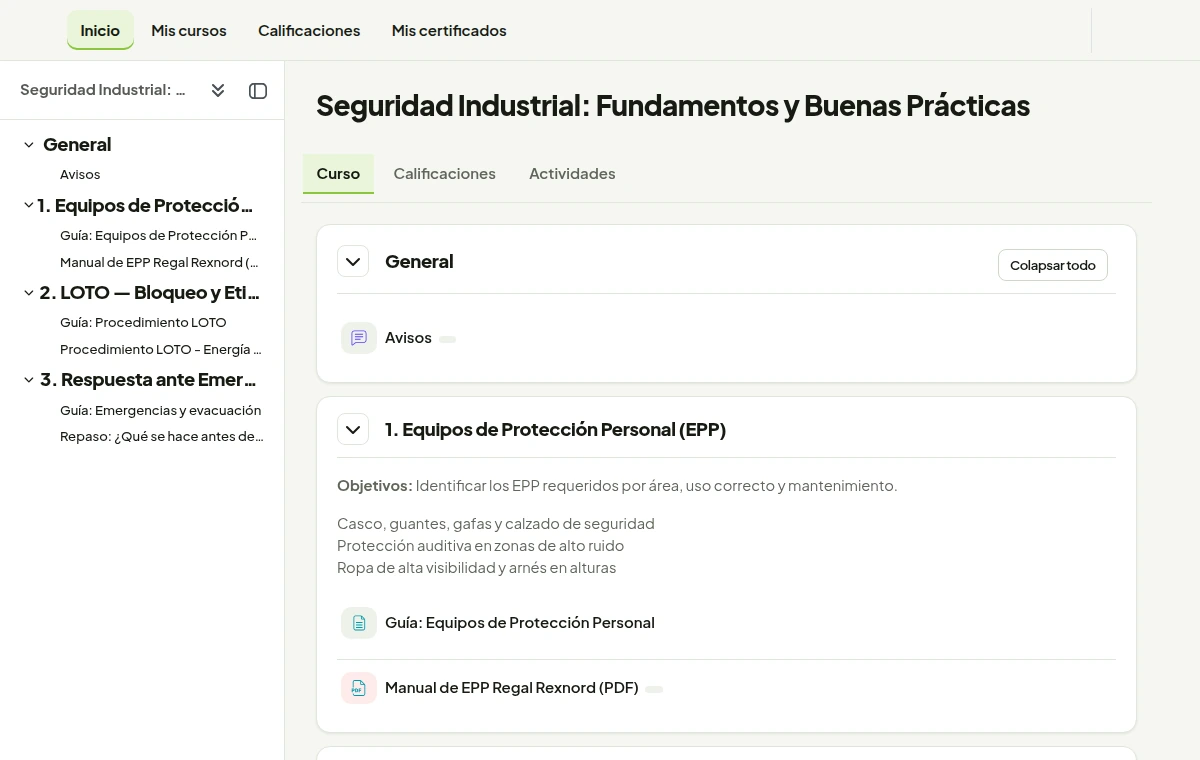Collapse sidebar section 1. Equipos de Protección
Viewport: 1200px width, 760px height.
(x=28, y=206)
